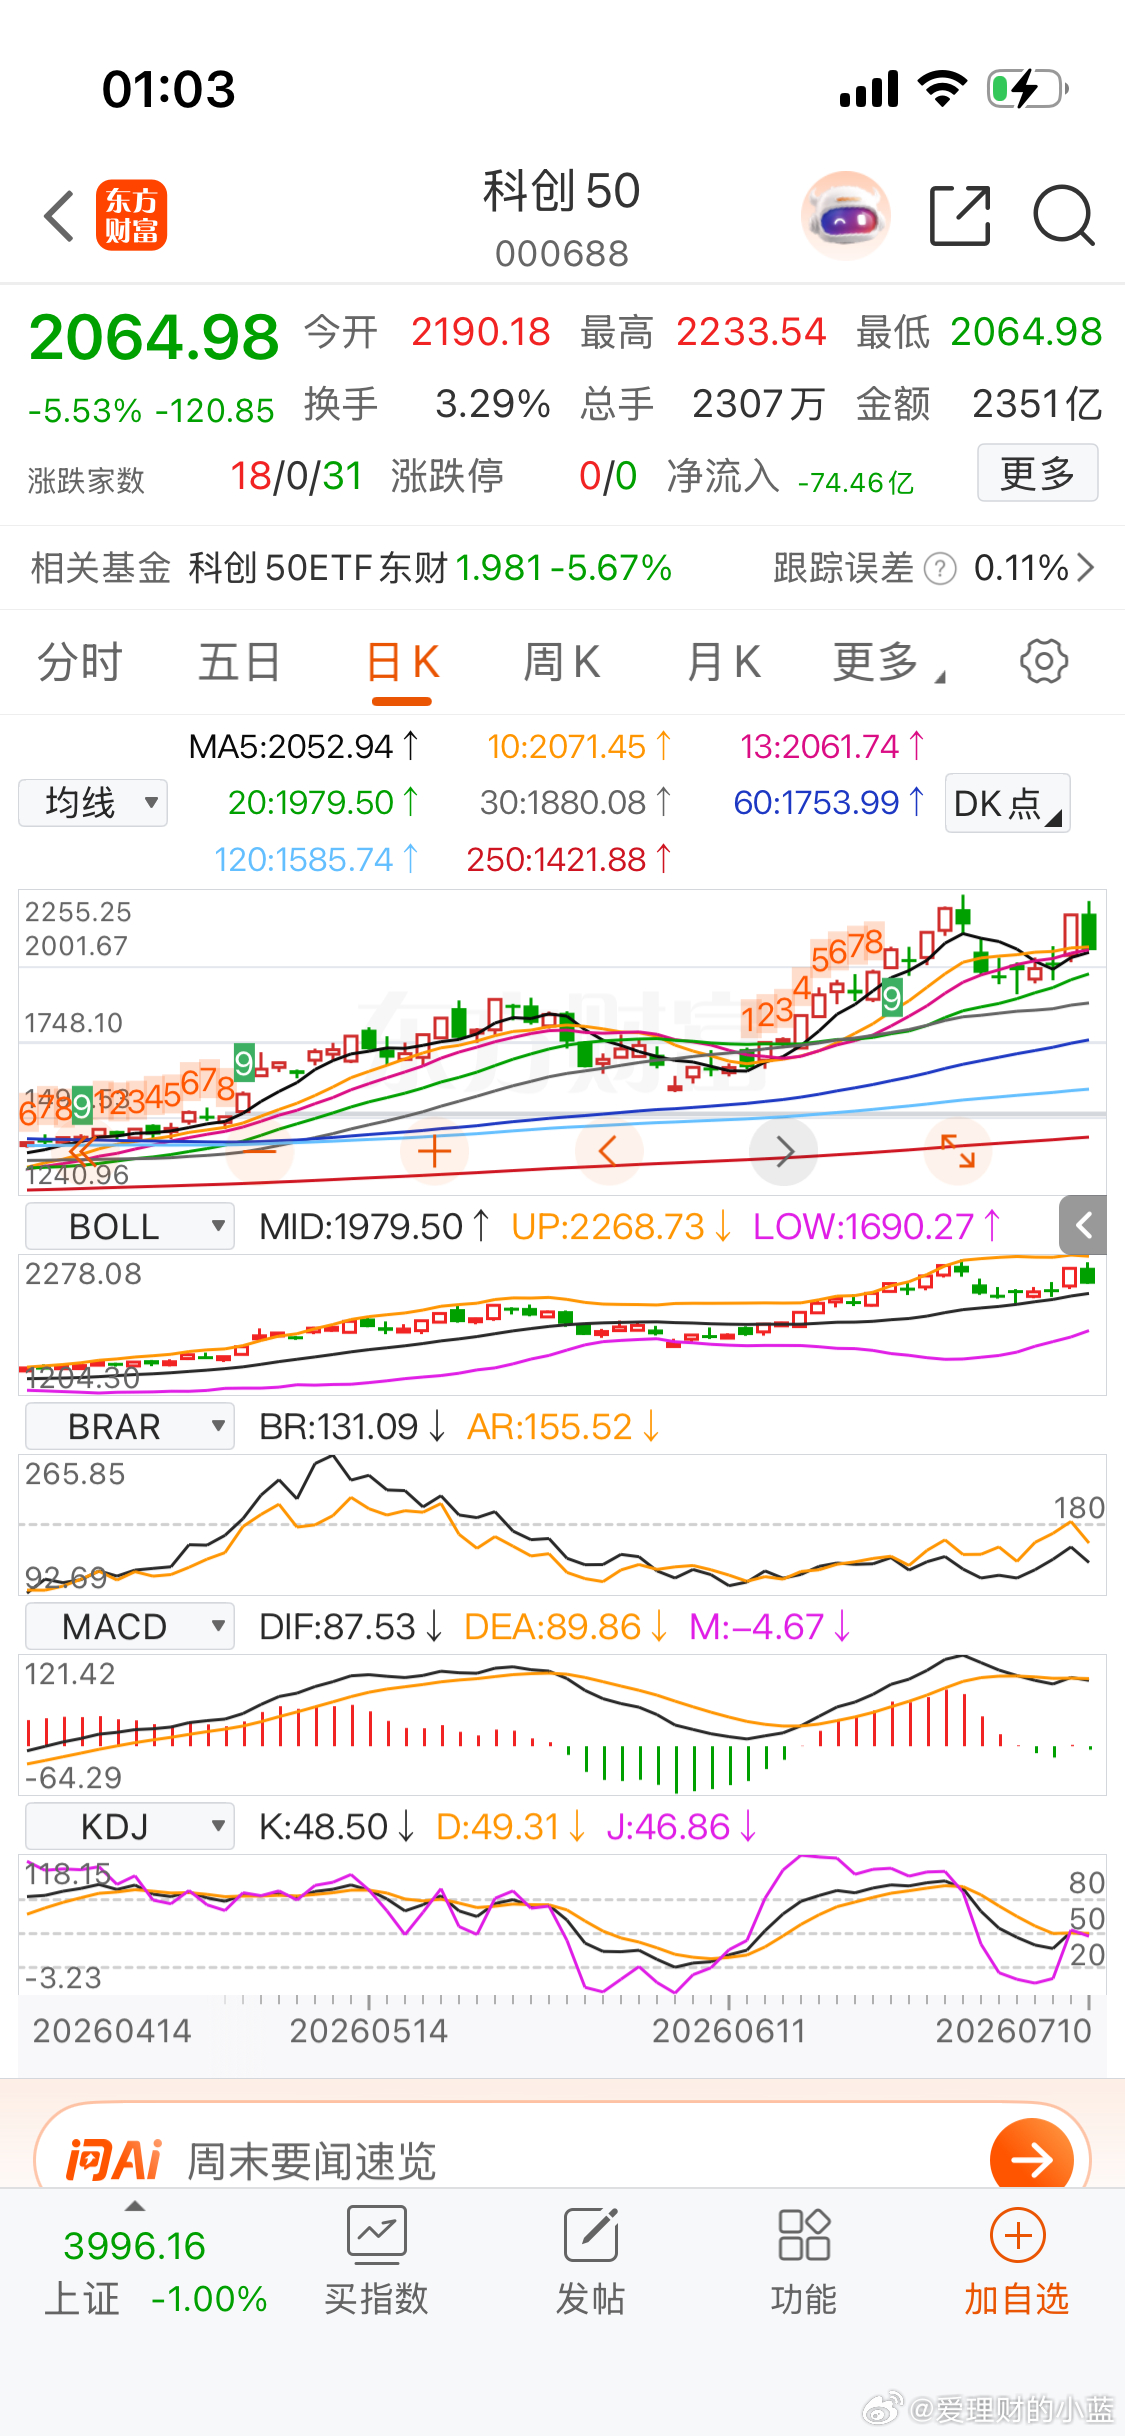This screenshot has height=2436, width=1125.
Task: Open 功能 grid icon
Action: 804,2235
